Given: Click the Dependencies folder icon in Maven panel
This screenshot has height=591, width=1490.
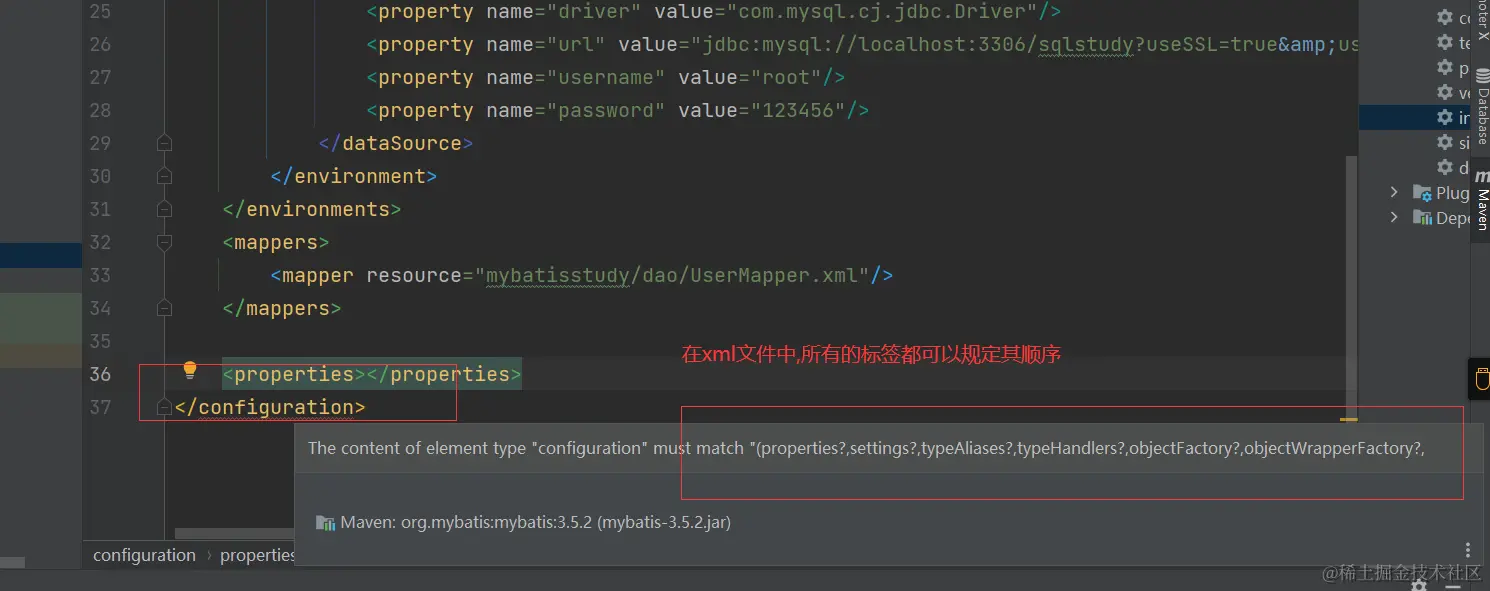Looking at the screenshot, I should [1422, 217].
